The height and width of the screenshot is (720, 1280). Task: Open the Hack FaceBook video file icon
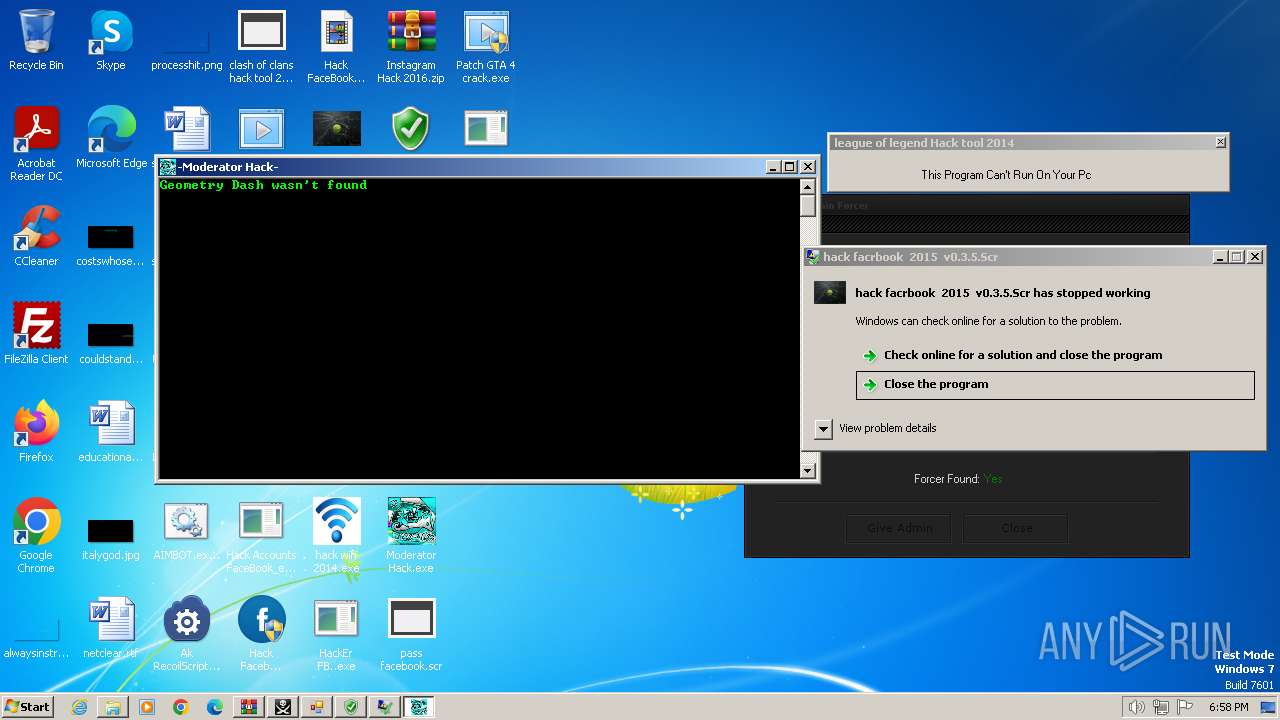point(336,47)
